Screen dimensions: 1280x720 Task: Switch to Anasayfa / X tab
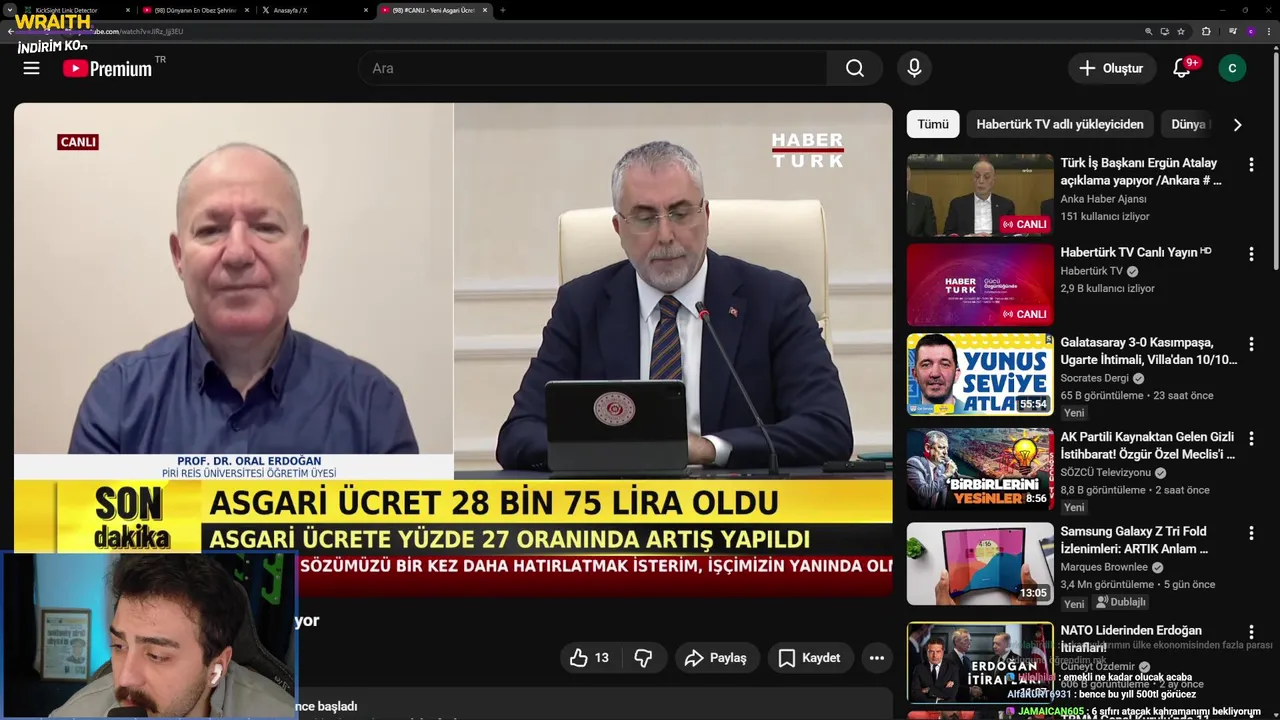(x=290, y=10)
